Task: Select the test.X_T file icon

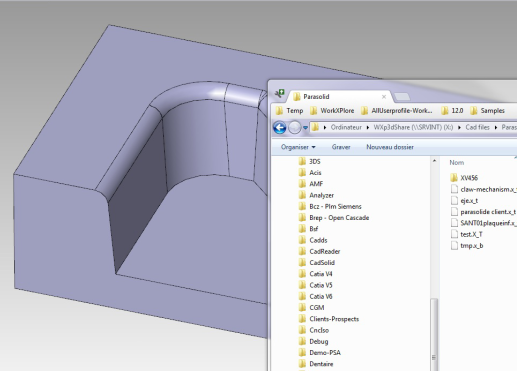Action: (454, 234)
